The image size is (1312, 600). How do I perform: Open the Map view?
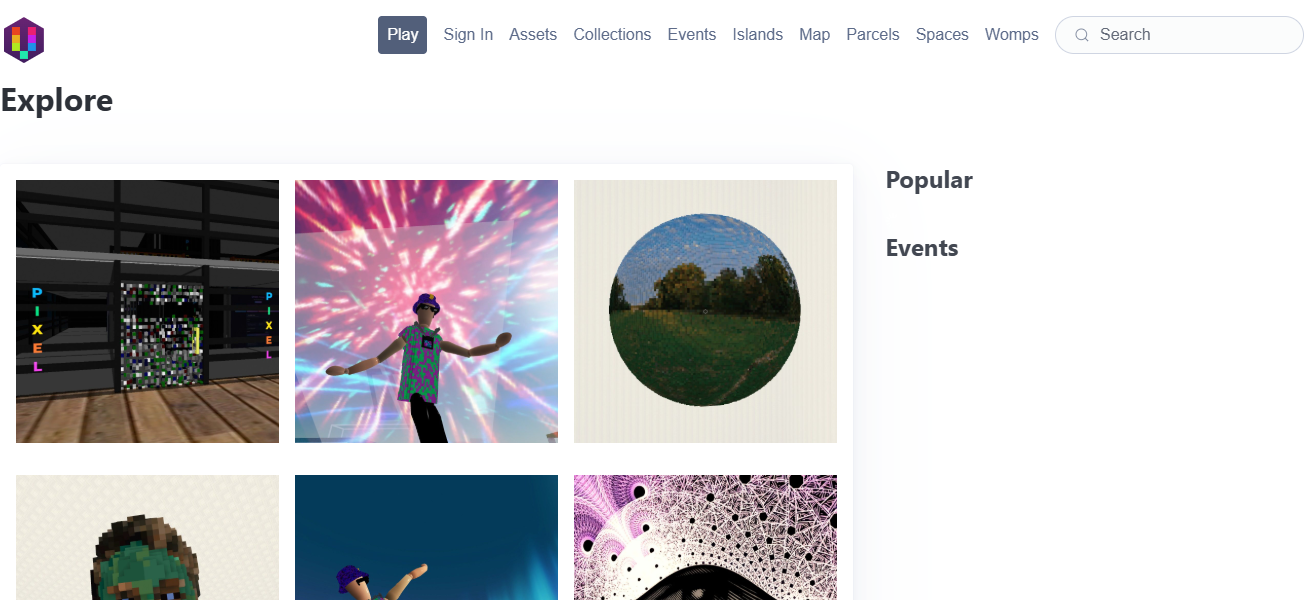coord(814,35)
